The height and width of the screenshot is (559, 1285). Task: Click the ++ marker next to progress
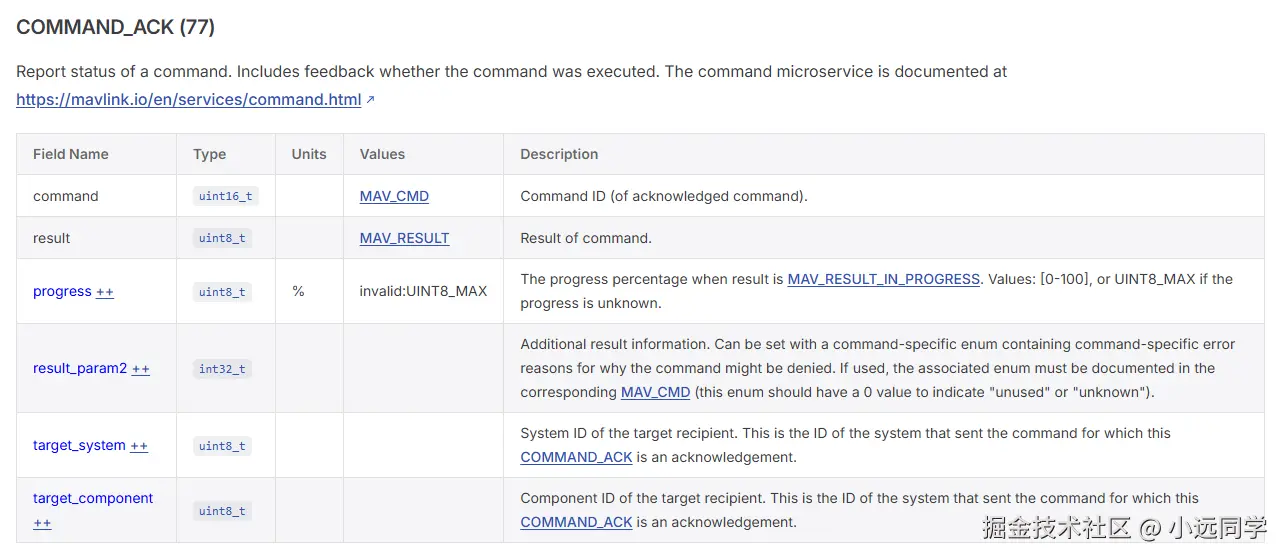pyautogui.click(x=105, y=292)
